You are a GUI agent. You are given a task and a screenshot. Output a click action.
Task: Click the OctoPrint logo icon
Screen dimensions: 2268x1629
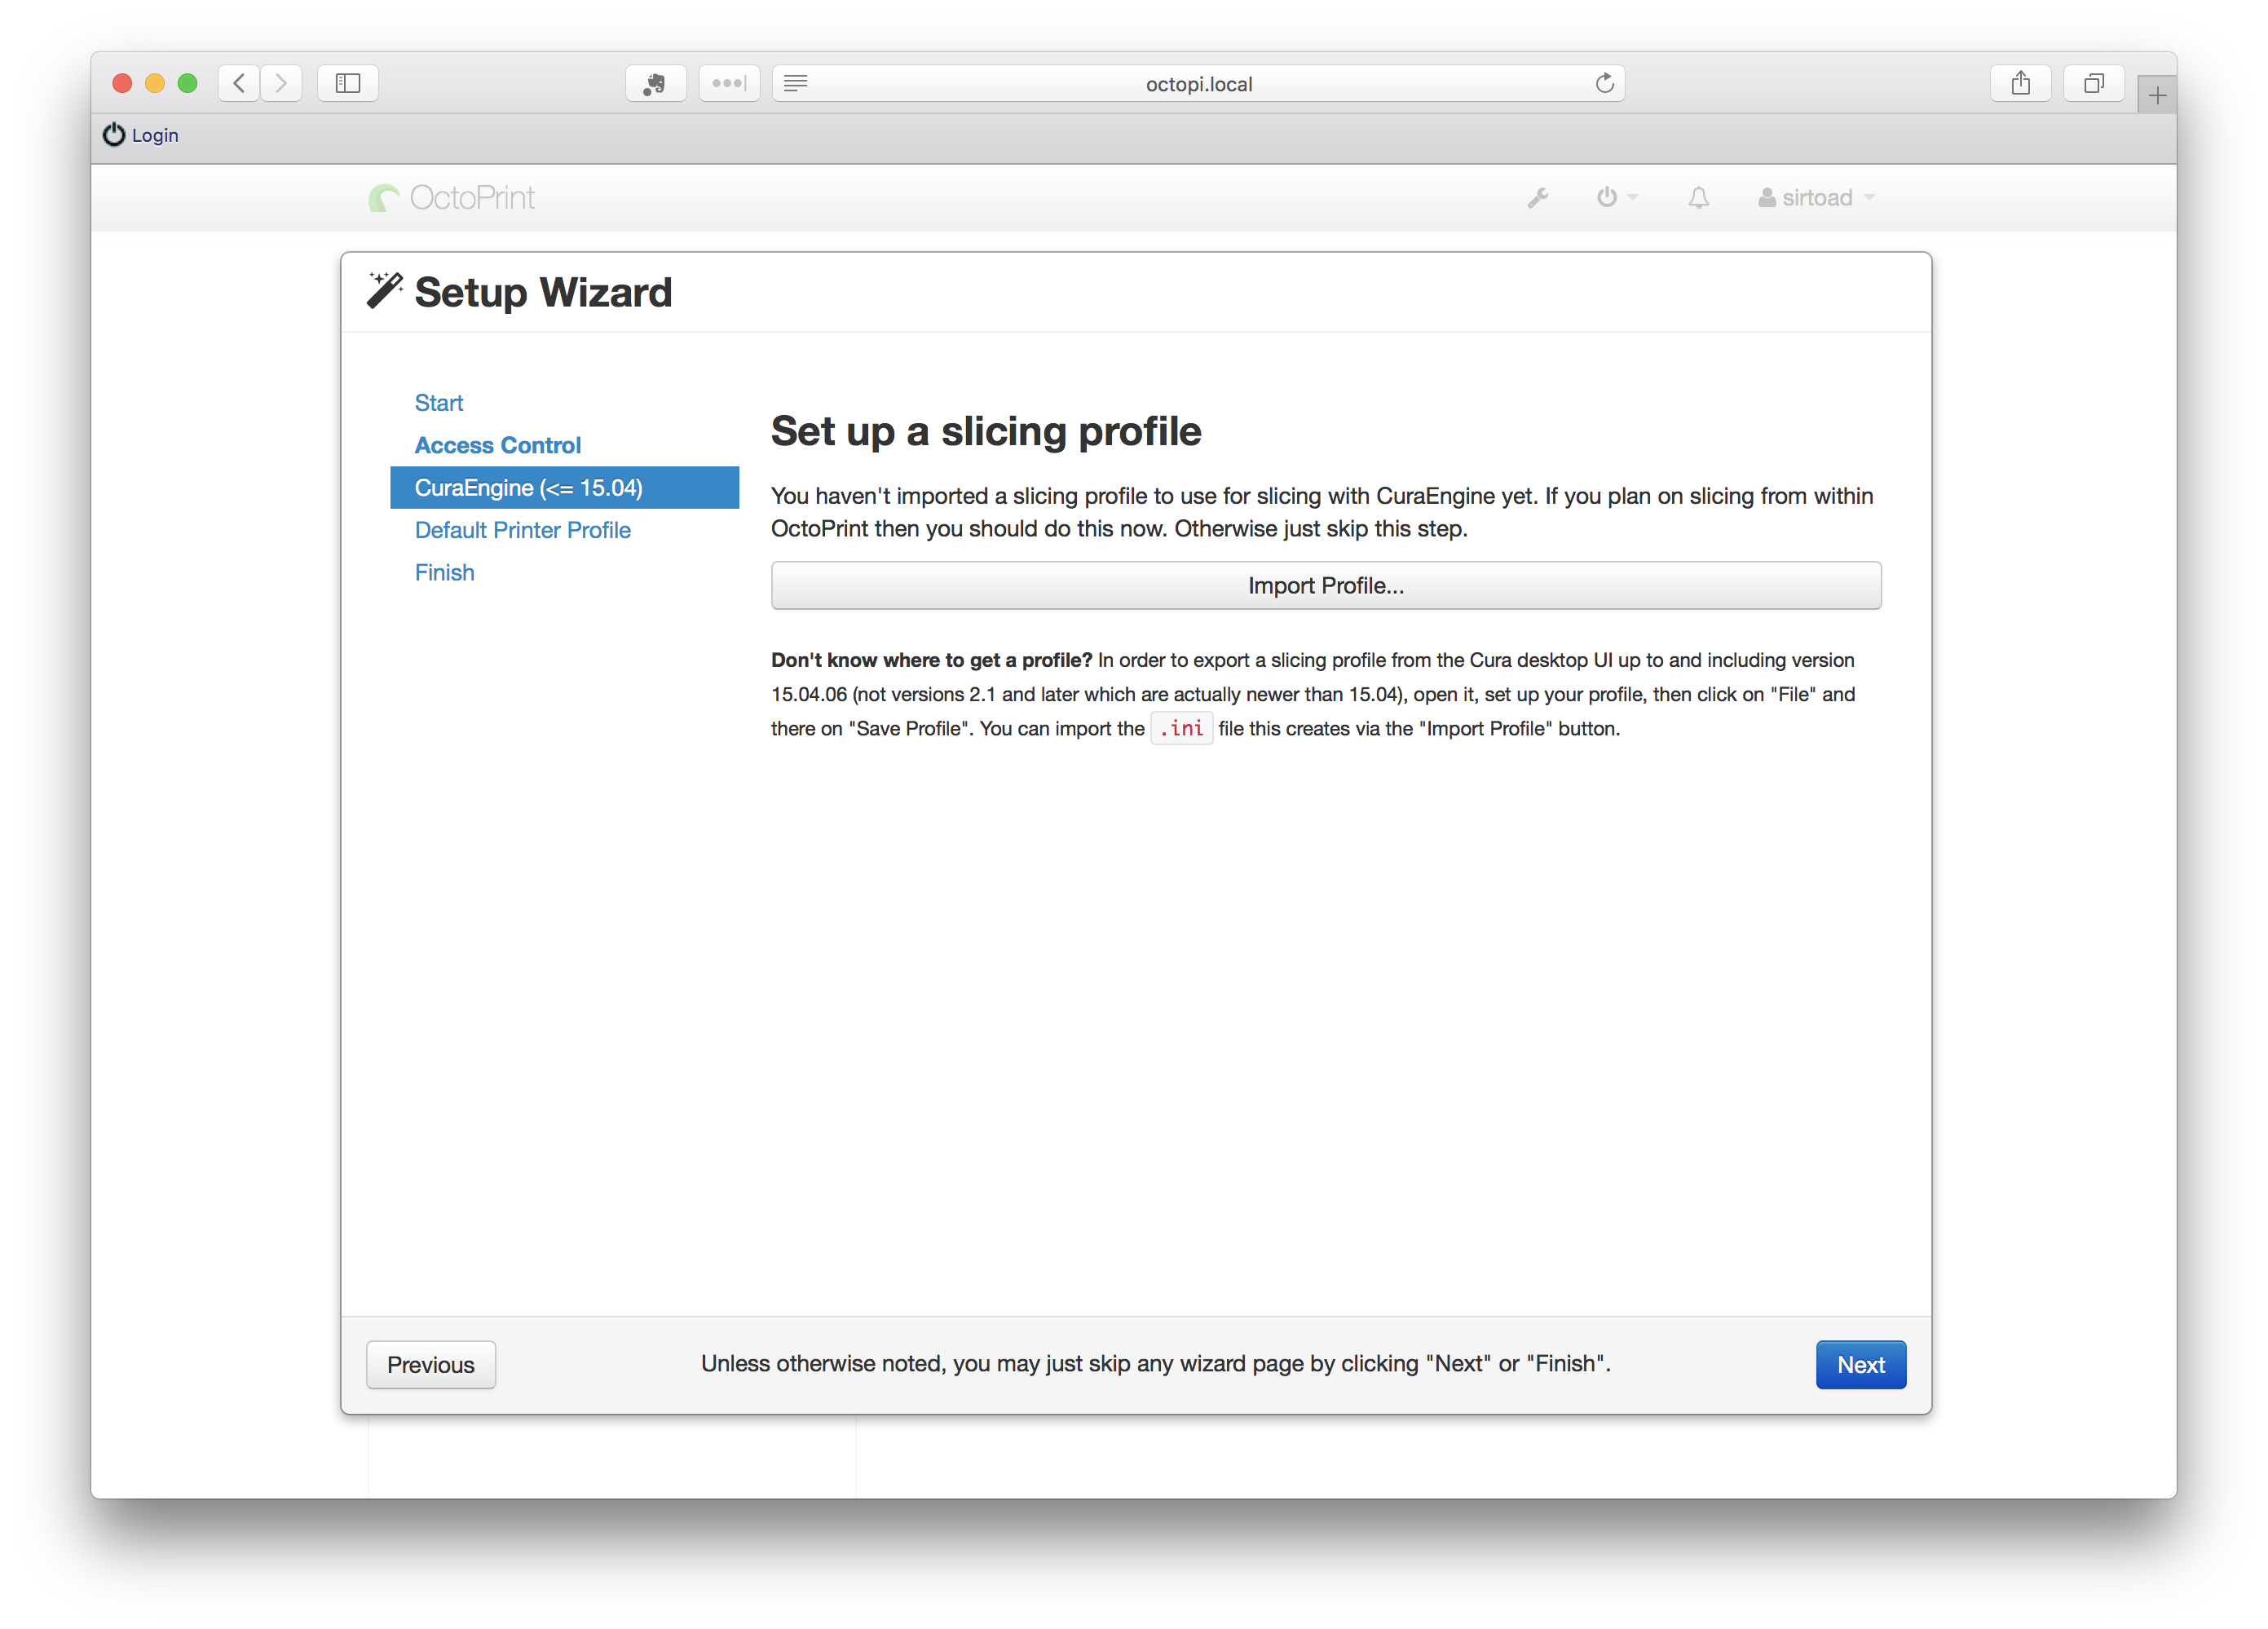click(x=382, y=197)
